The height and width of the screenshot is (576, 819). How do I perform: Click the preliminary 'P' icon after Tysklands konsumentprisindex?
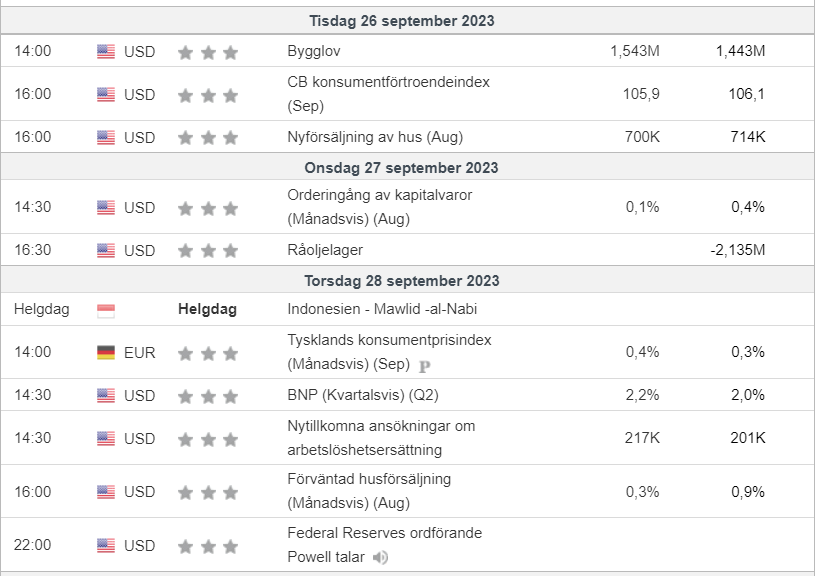tap(425, 367)
